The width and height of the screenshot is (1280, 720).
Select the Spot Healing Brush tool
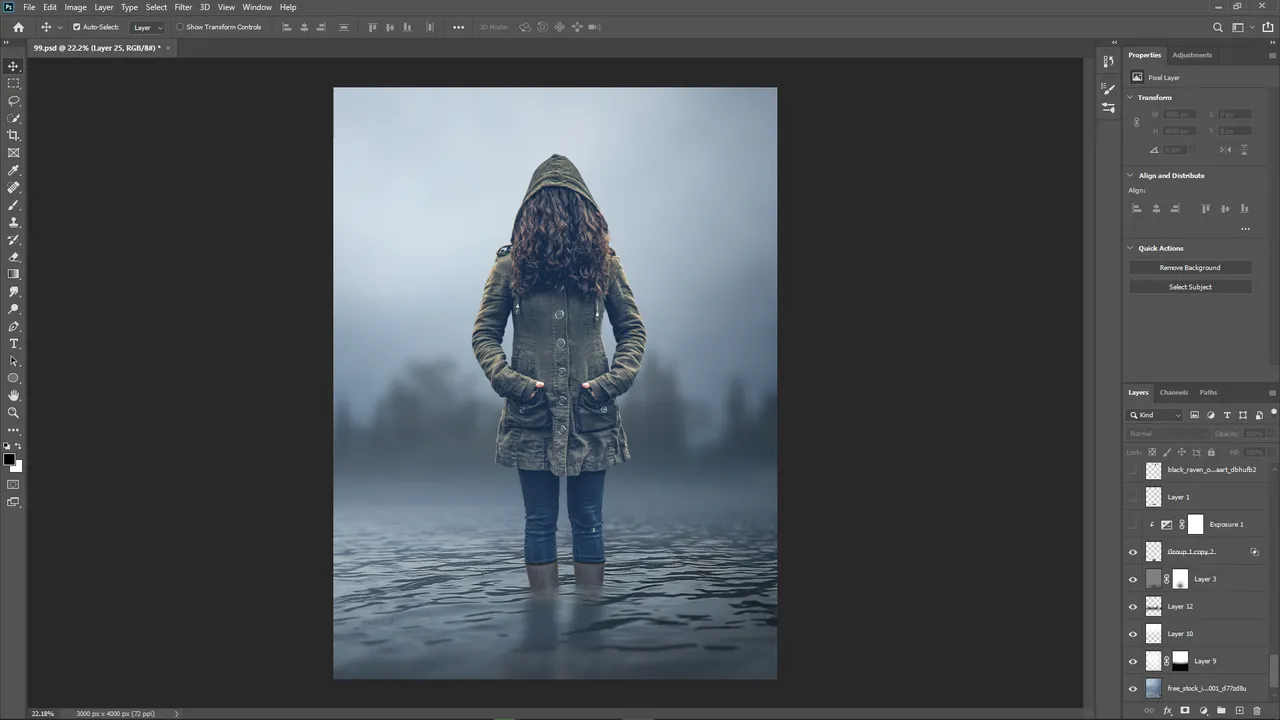coord(13,187)
